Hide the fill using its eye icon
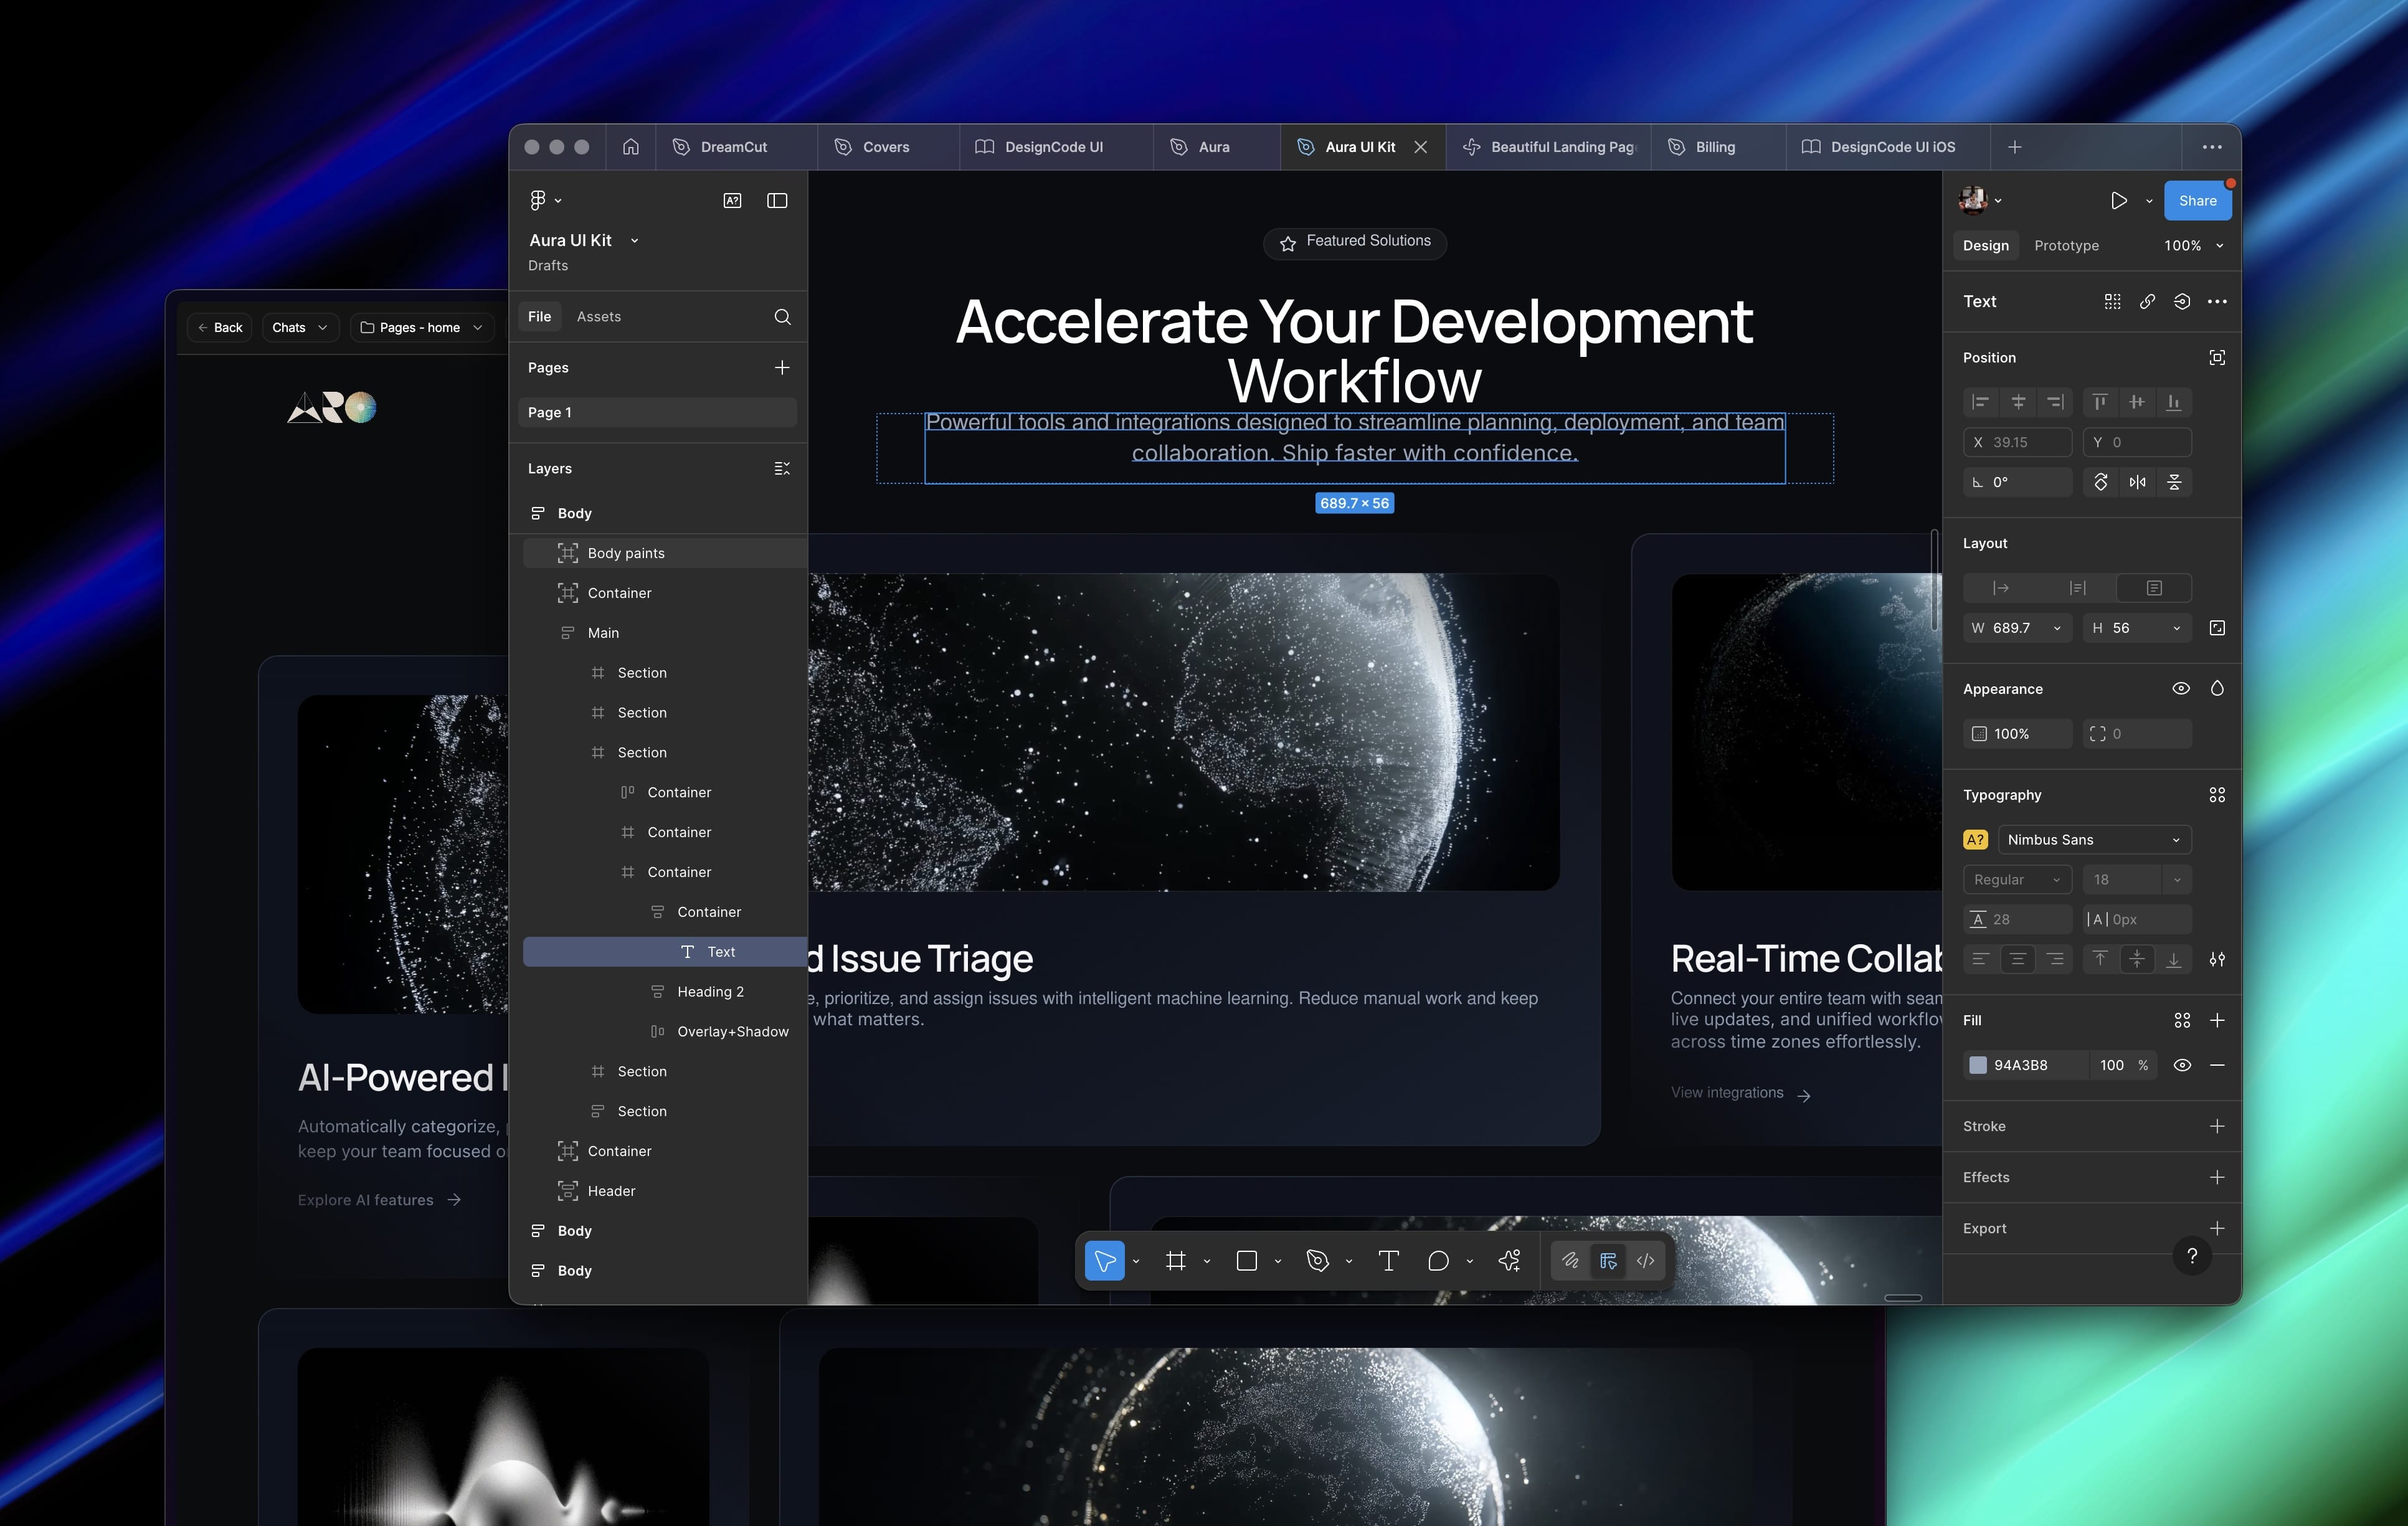Viewport: 2408px width, 1526px height. pyautogui.click(x=2183, y=1065)
